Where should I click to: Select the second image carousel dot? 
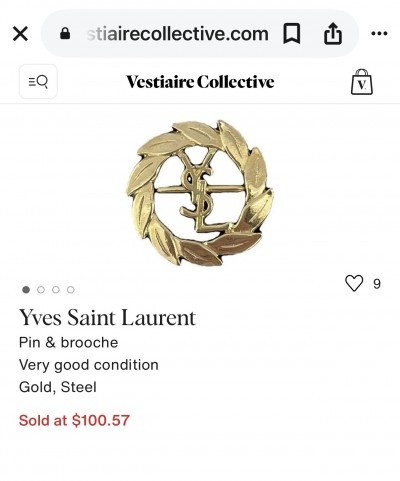click(41, 290)
